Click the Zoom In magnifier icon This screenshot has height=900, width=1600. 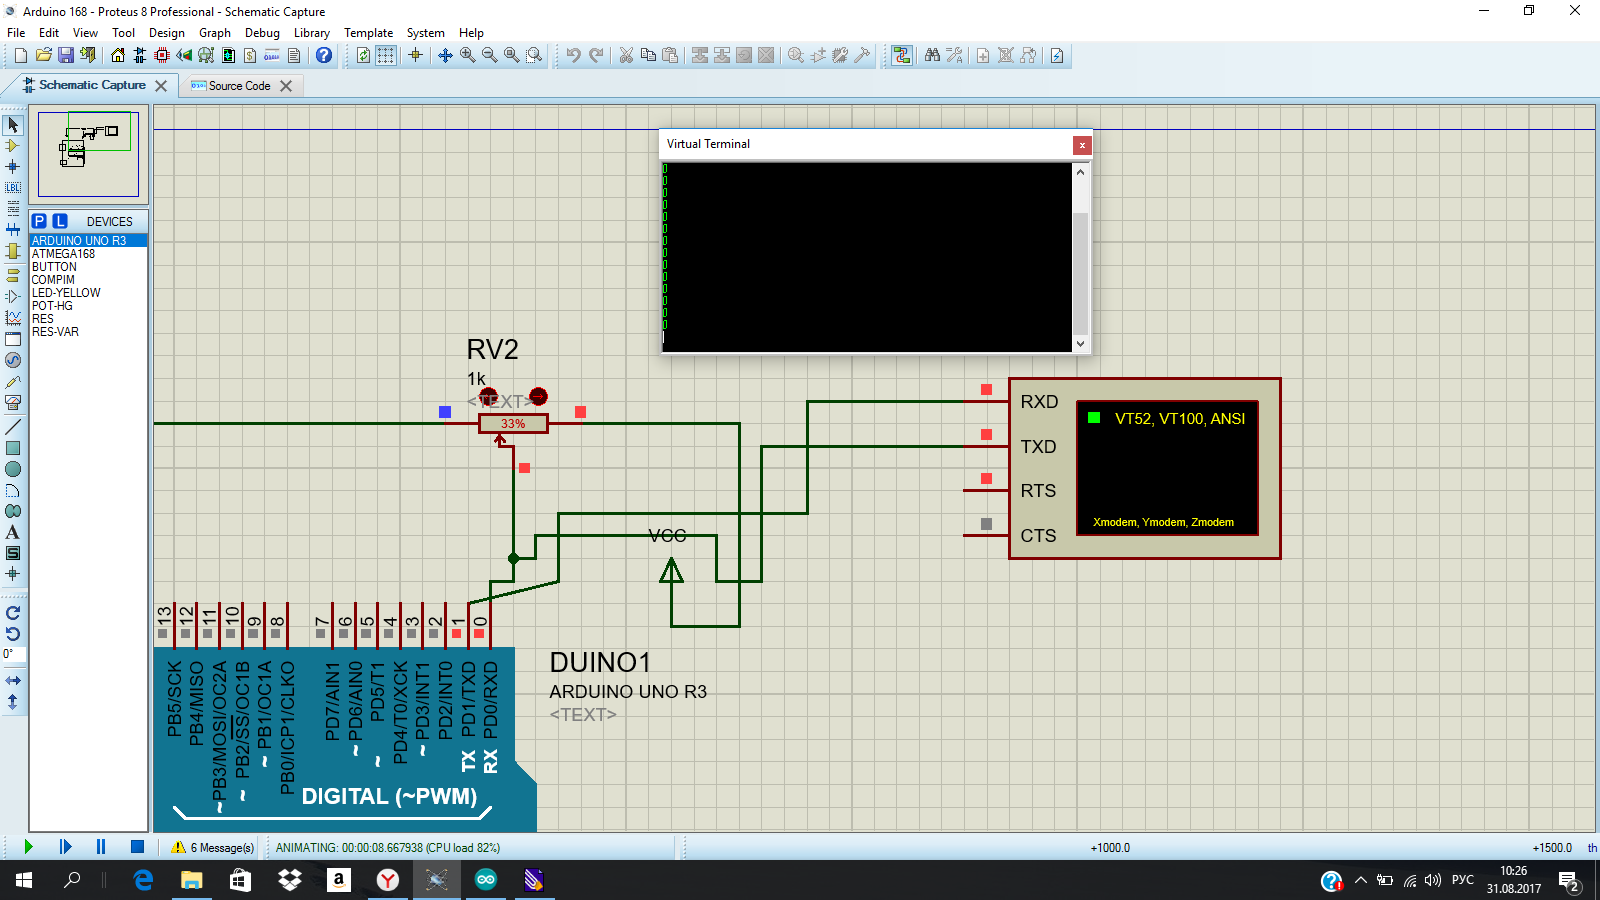(x=468, y=55)
